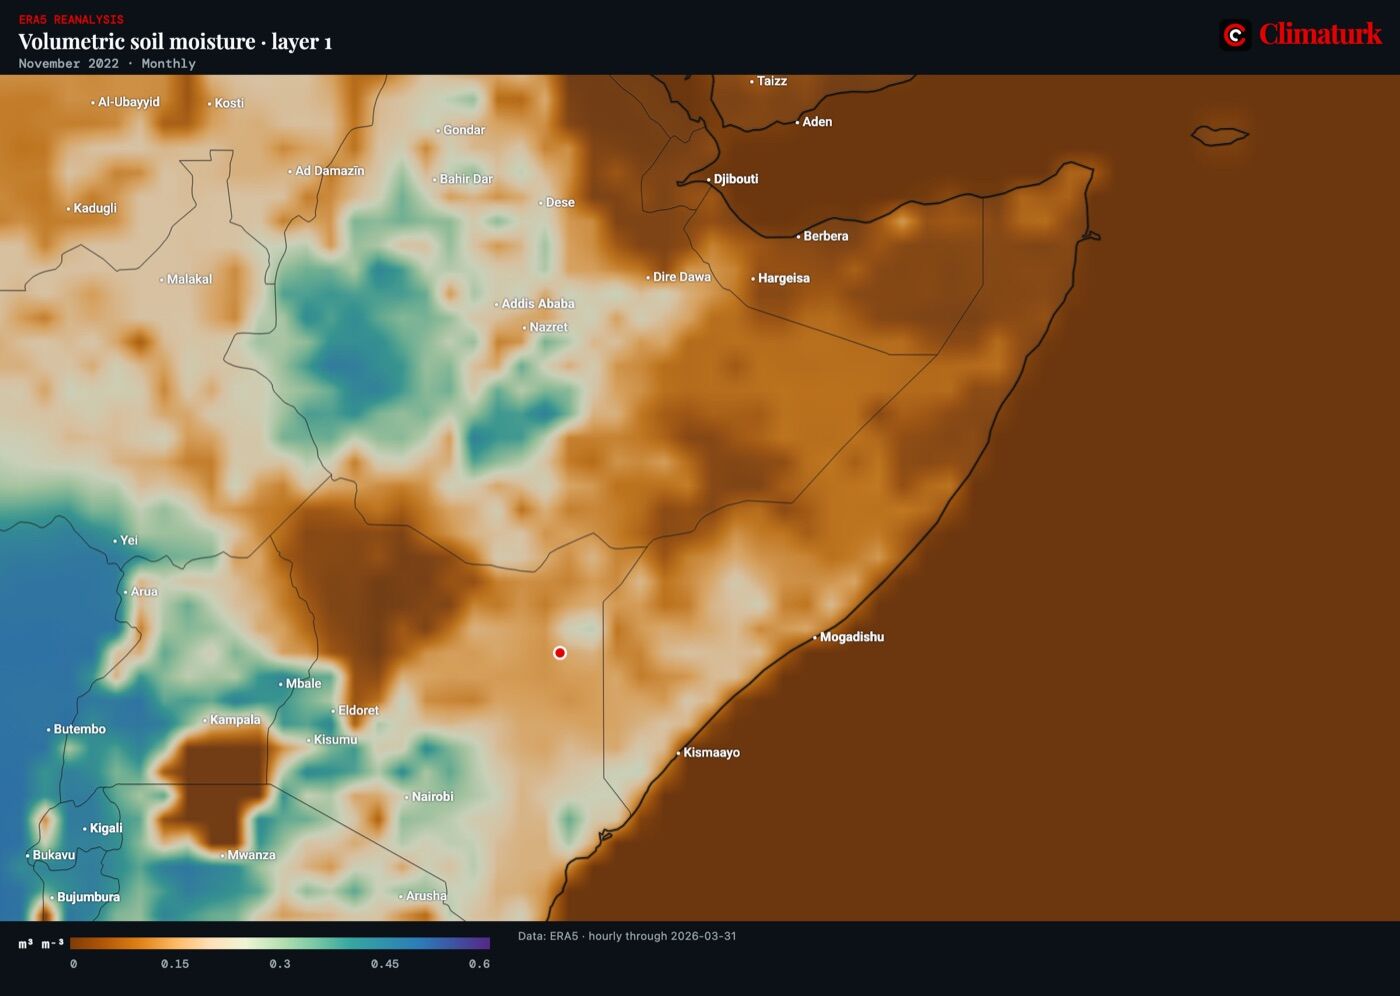Select the Kisumu city label
Screen dimensions: 1400x996
[335, 740]
